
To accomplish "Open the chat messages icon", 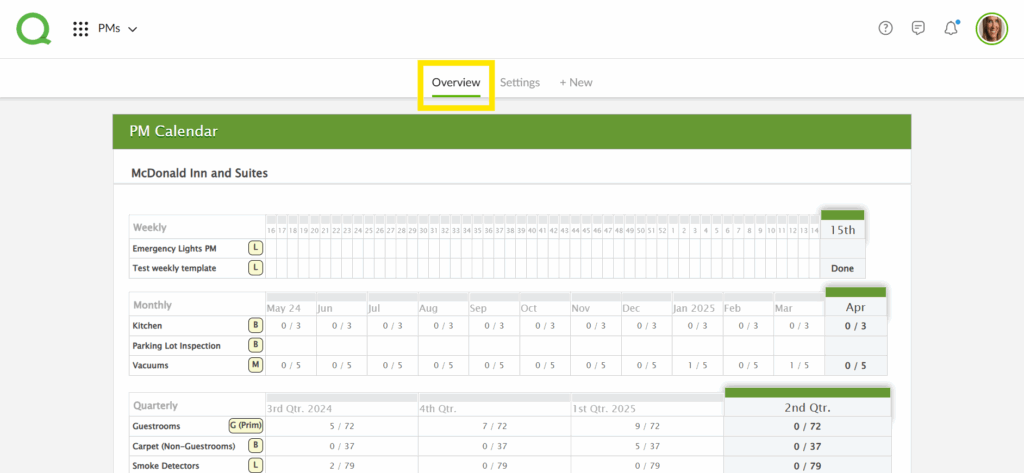I will click(918, 28).
